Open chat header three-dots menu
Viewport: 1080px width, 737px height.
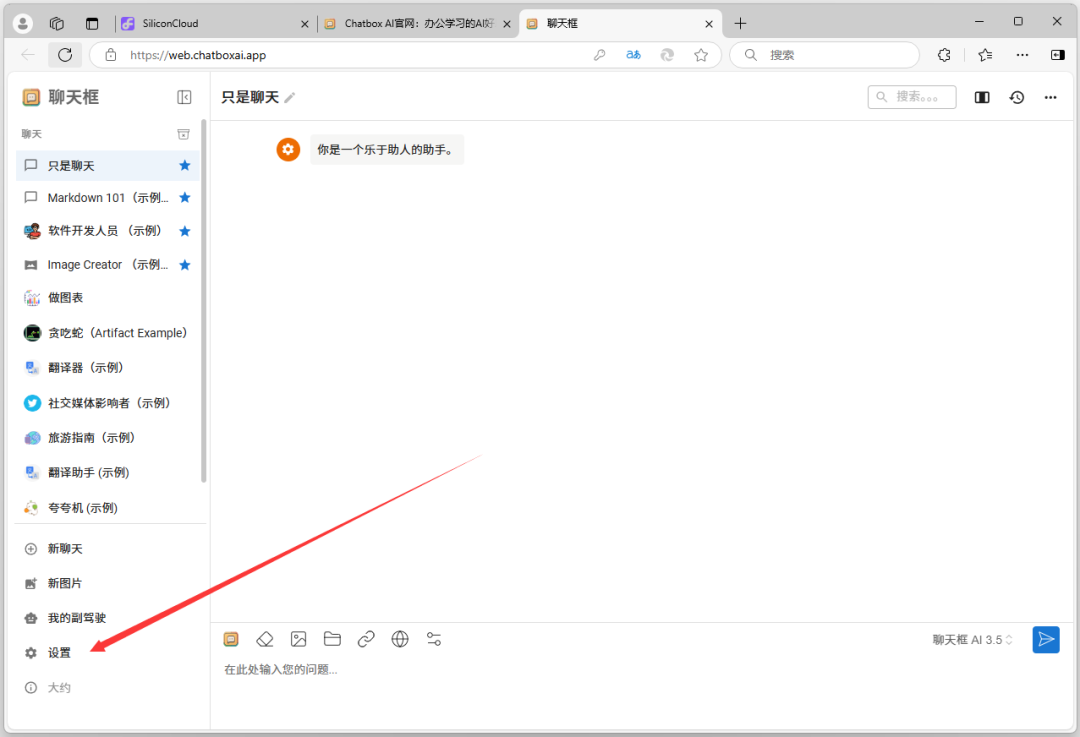pyautogui.click(x=1050, y=97)
